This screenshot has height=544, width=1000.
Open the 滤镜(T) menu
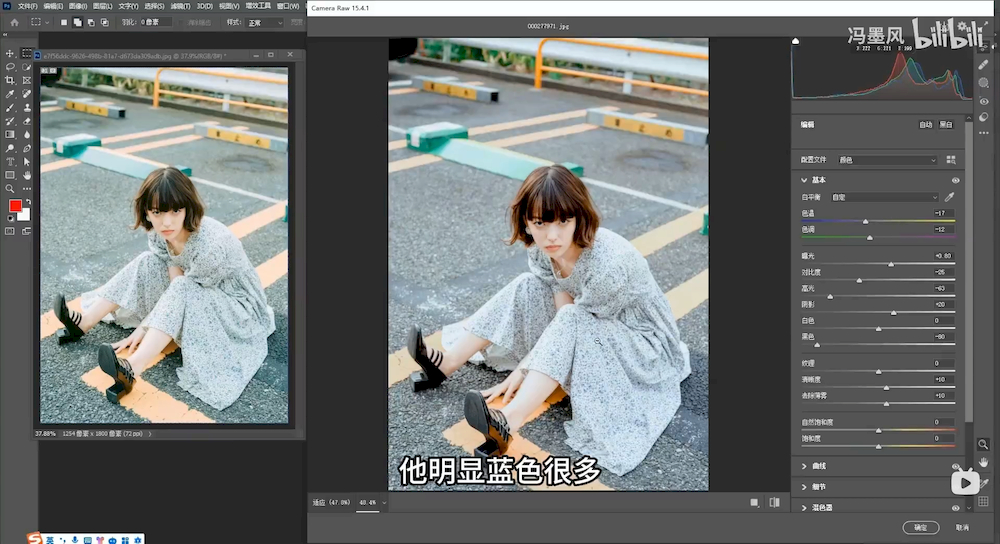point(180,6)
